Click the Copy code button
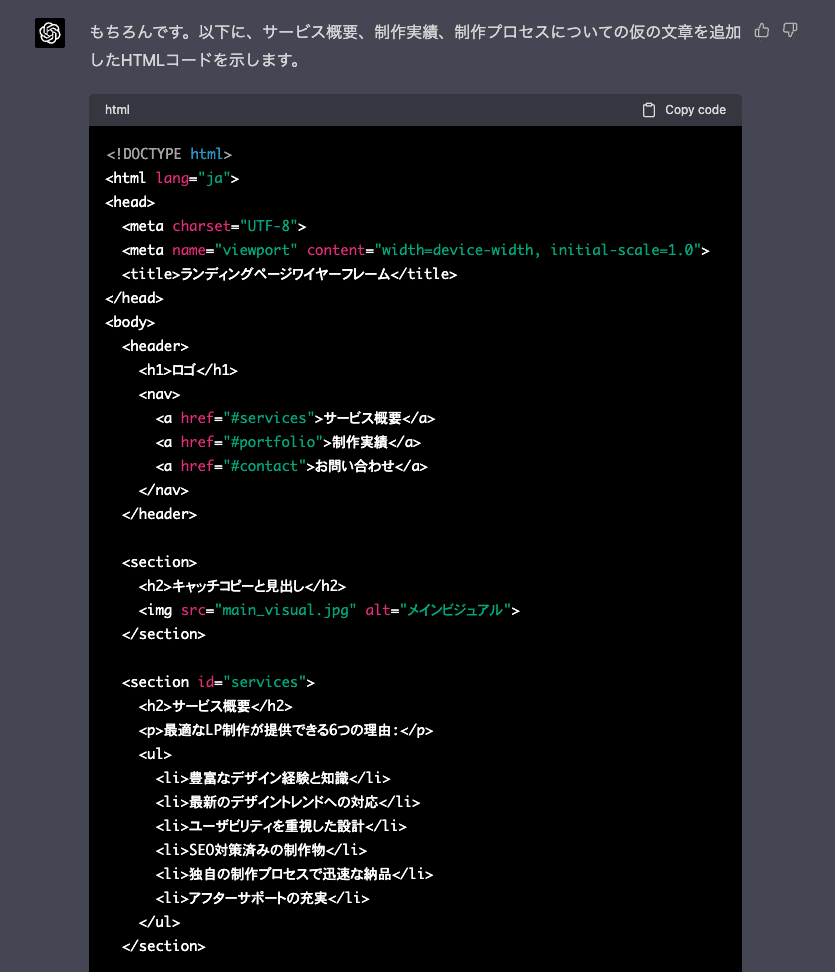835x972 pixels. (x=684, y=110)
